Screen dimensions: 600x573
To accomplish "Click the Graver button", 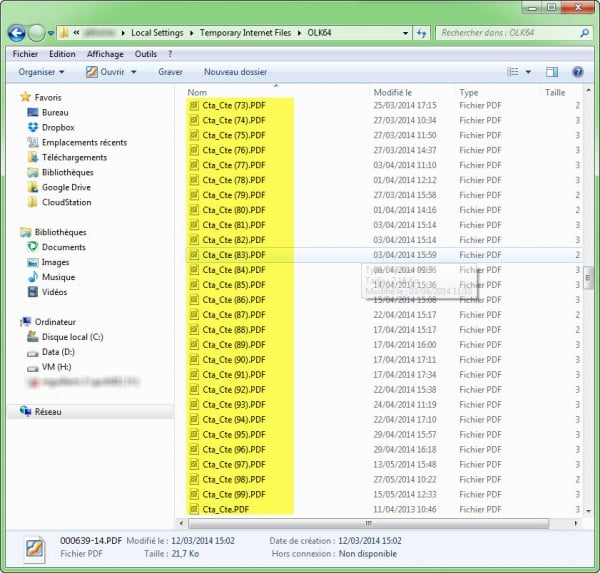I will (170, 72).
